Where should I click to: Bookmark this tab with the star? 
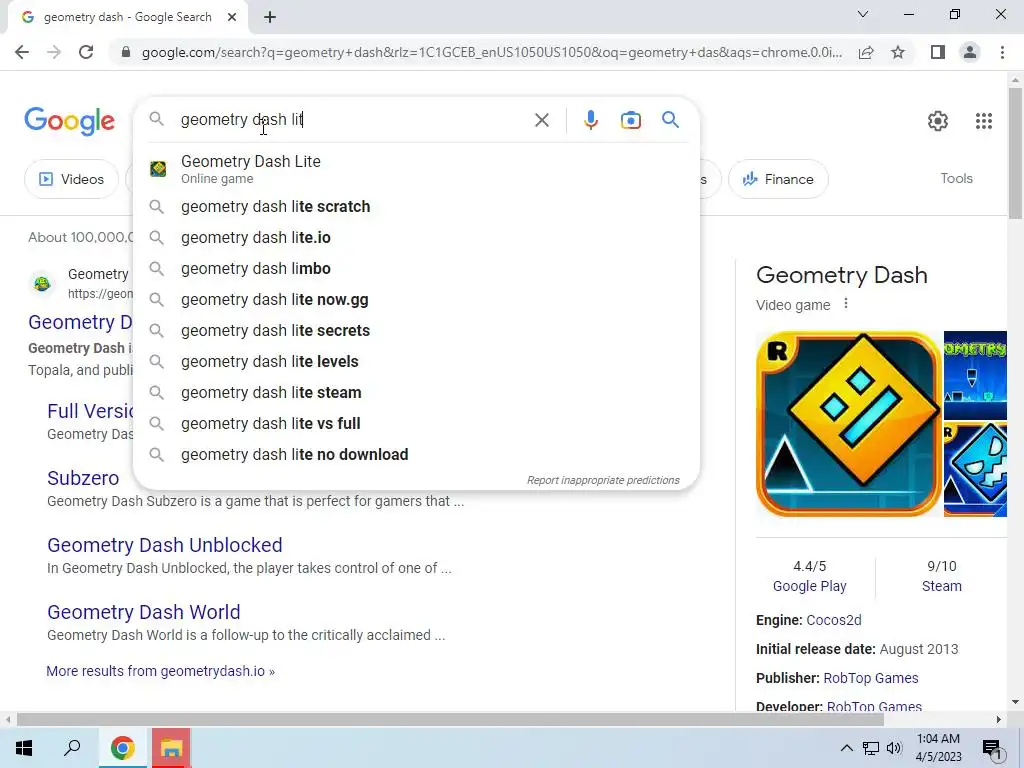pyautogui.click(x=898, y=52)
